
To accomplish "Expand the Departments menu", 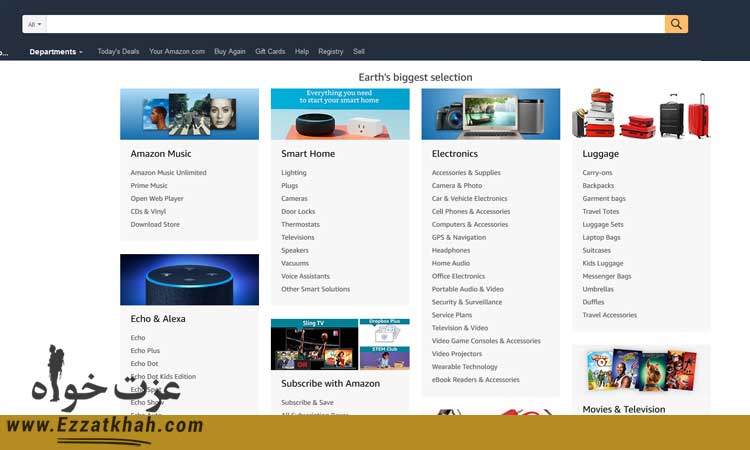I will pos(56,52).
